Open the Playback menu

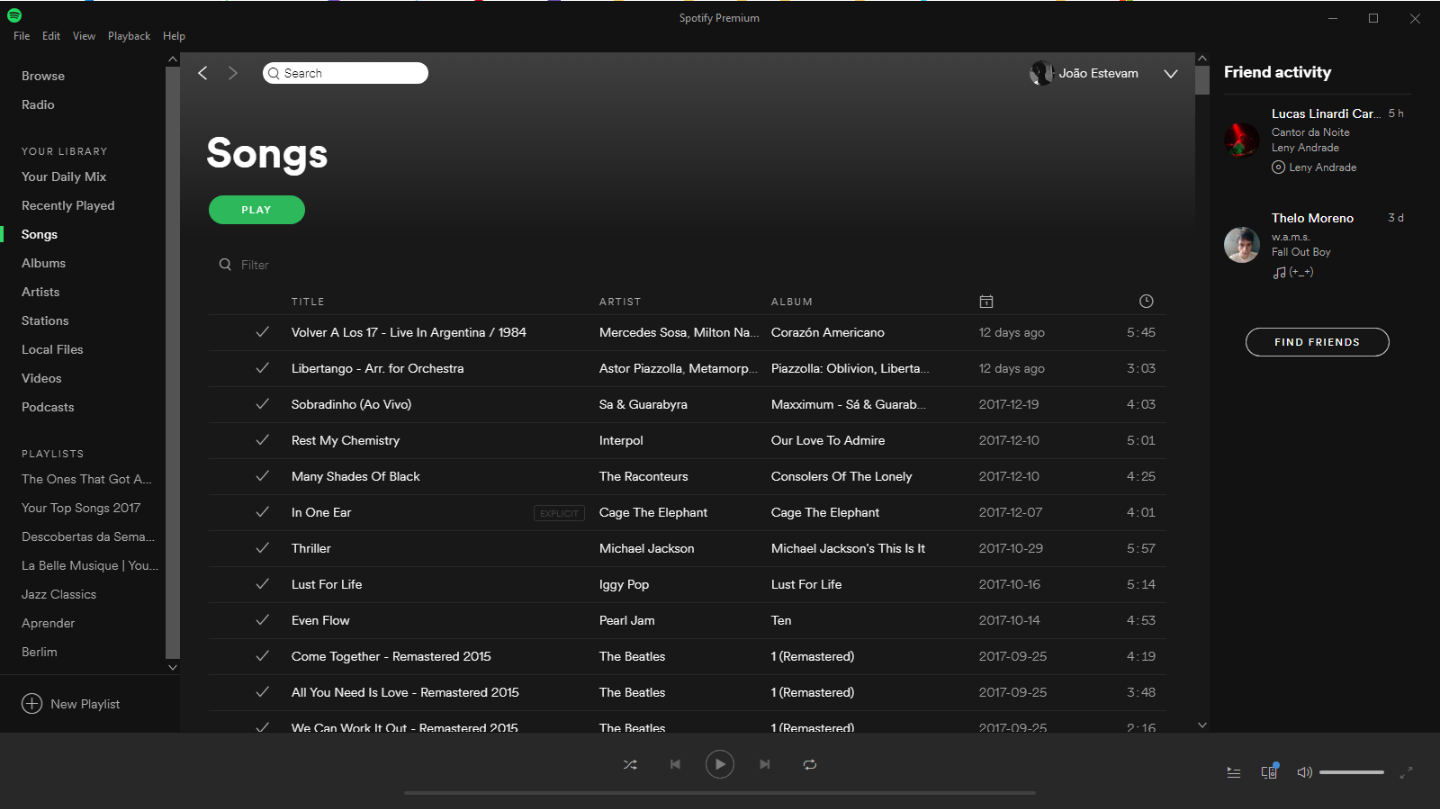point(129,36)
